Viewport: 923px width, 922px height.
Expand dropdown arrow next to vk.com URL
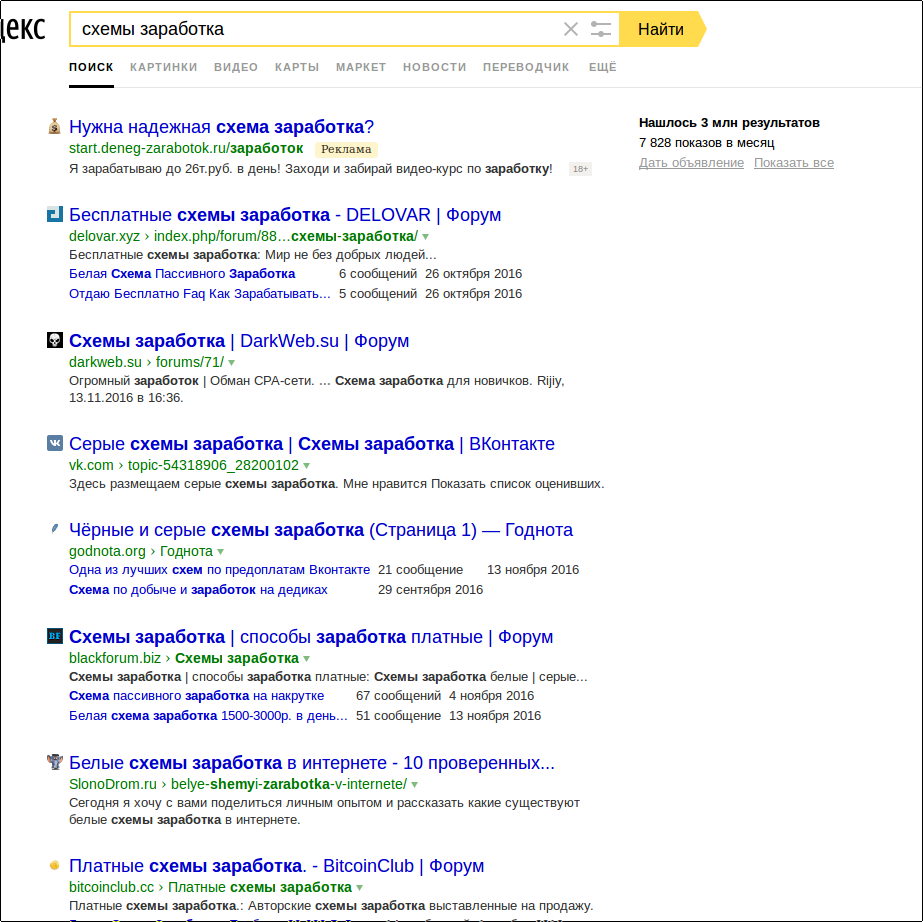(306, 466)
